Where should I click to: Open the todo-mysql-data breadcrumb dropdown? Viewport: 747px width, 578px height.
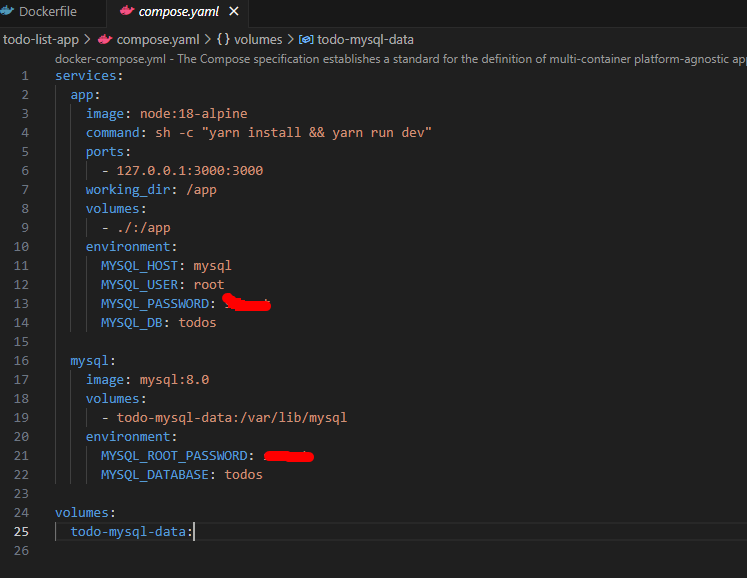tap(365, 40)
